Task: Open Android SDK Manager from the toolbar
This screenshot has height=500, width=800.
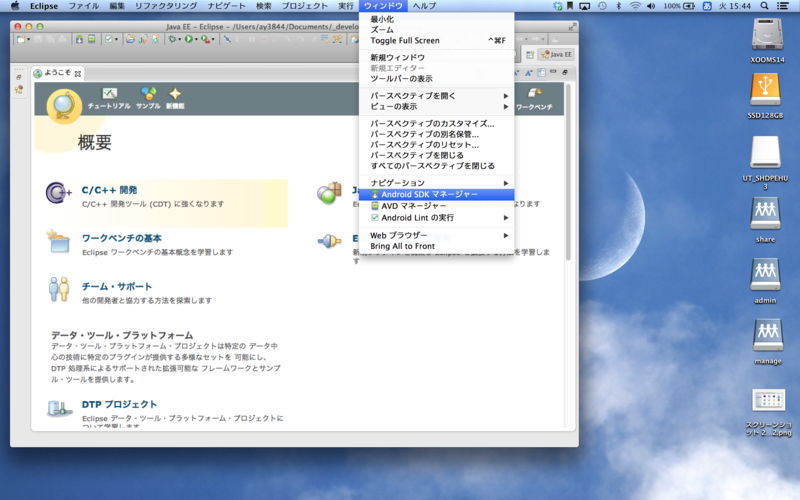Action: pos(80,39)
